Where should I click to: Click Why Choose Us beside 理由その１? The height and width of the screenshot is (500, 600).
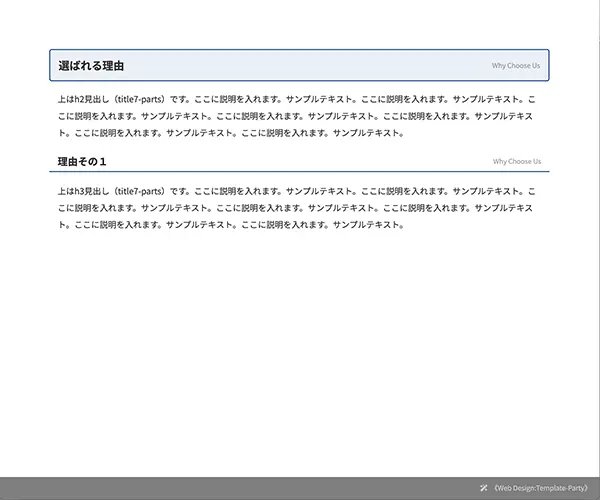click(x=516, y=161)
